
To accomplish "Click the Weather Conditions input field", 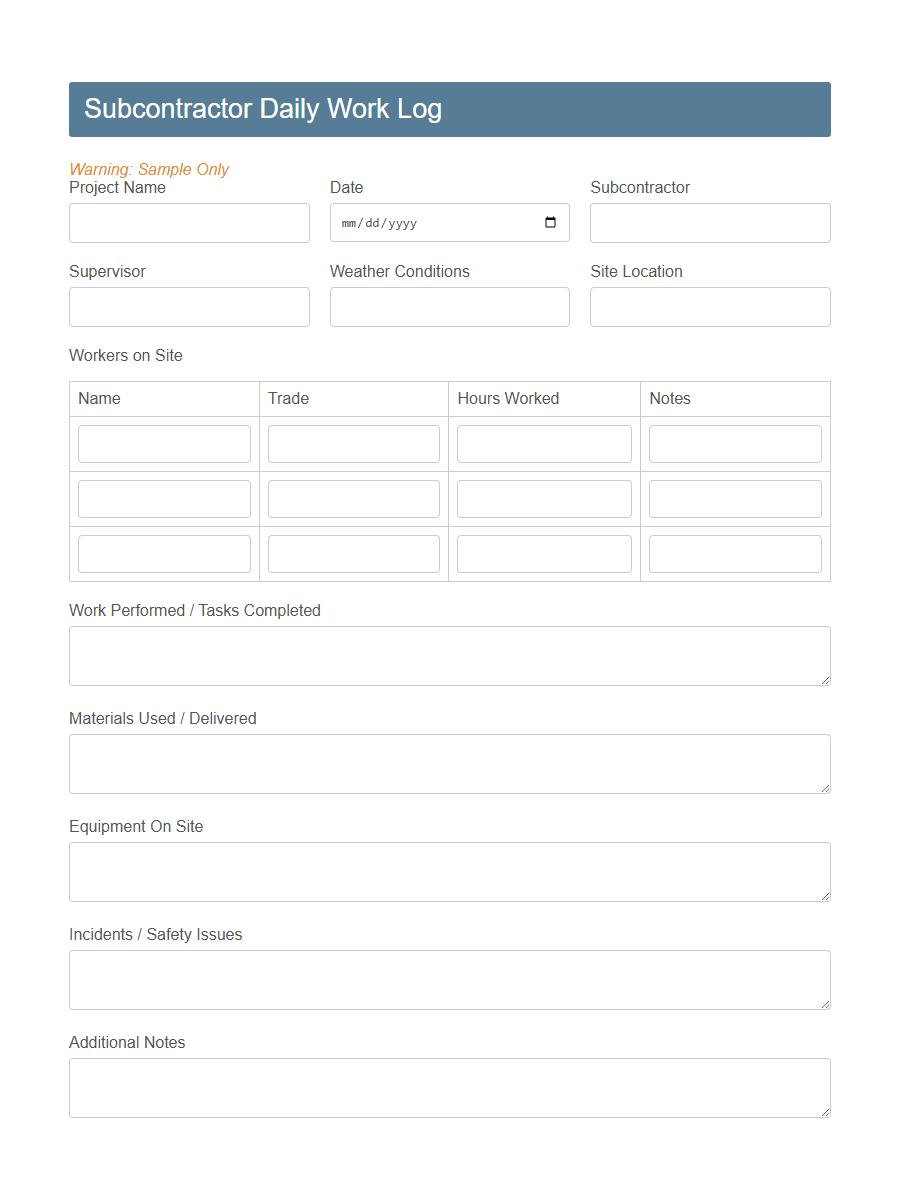I will coord(449,307).
